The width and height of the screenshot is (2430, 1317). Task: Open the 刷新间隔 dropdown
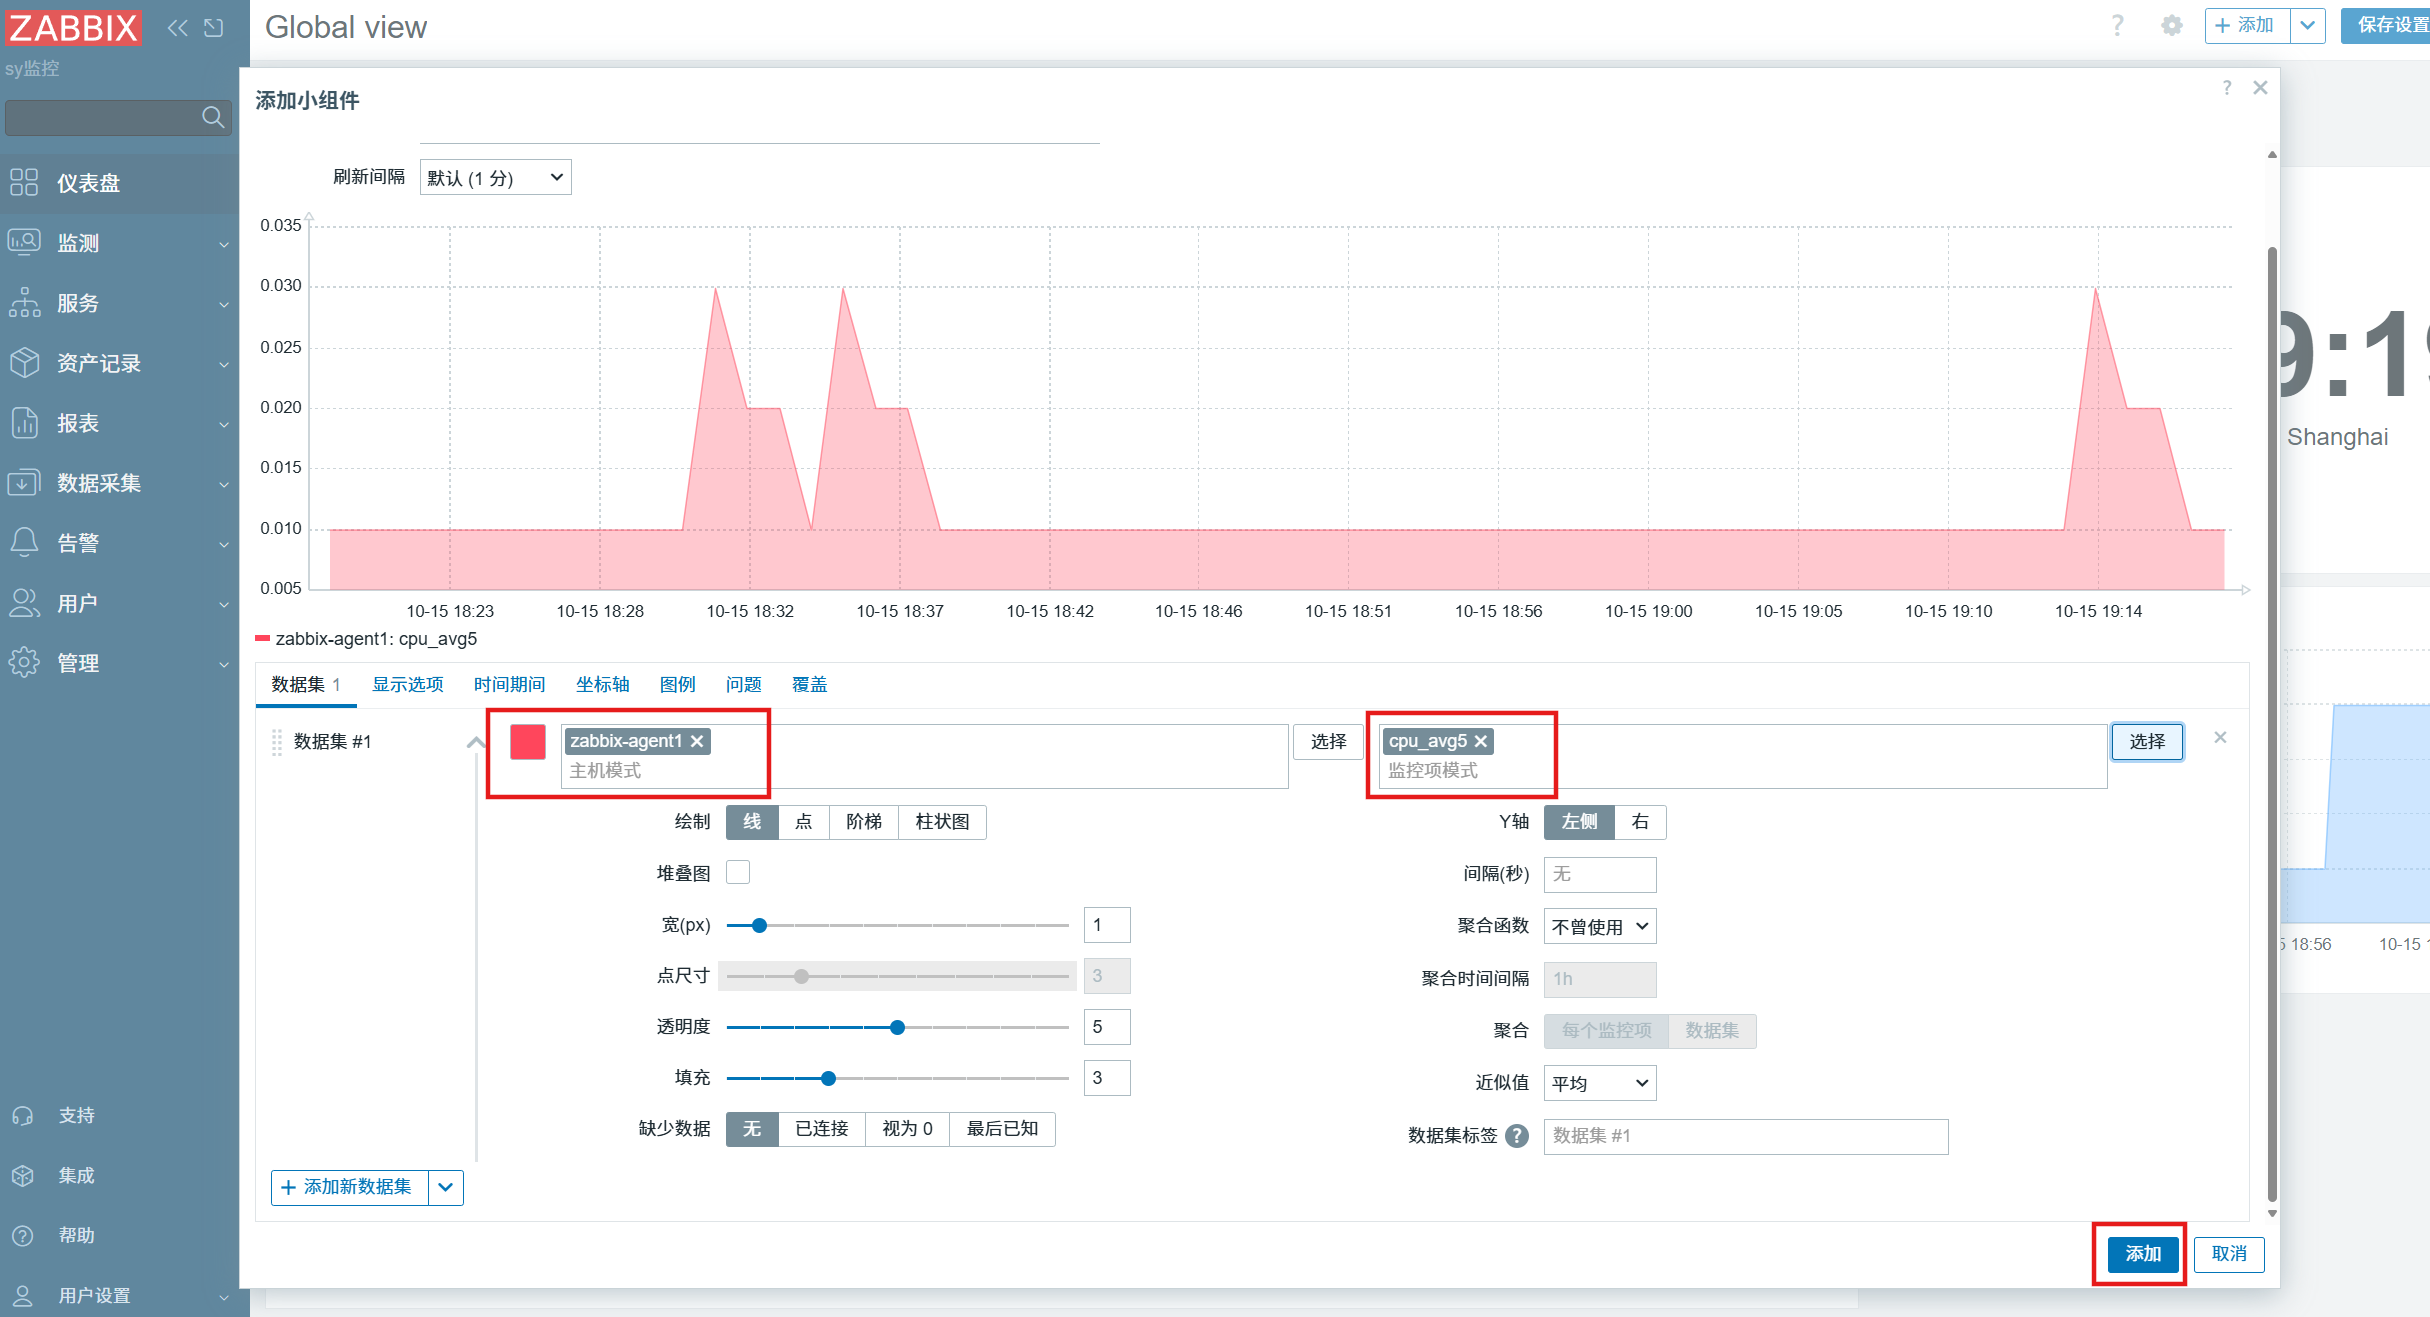(495, 178)
